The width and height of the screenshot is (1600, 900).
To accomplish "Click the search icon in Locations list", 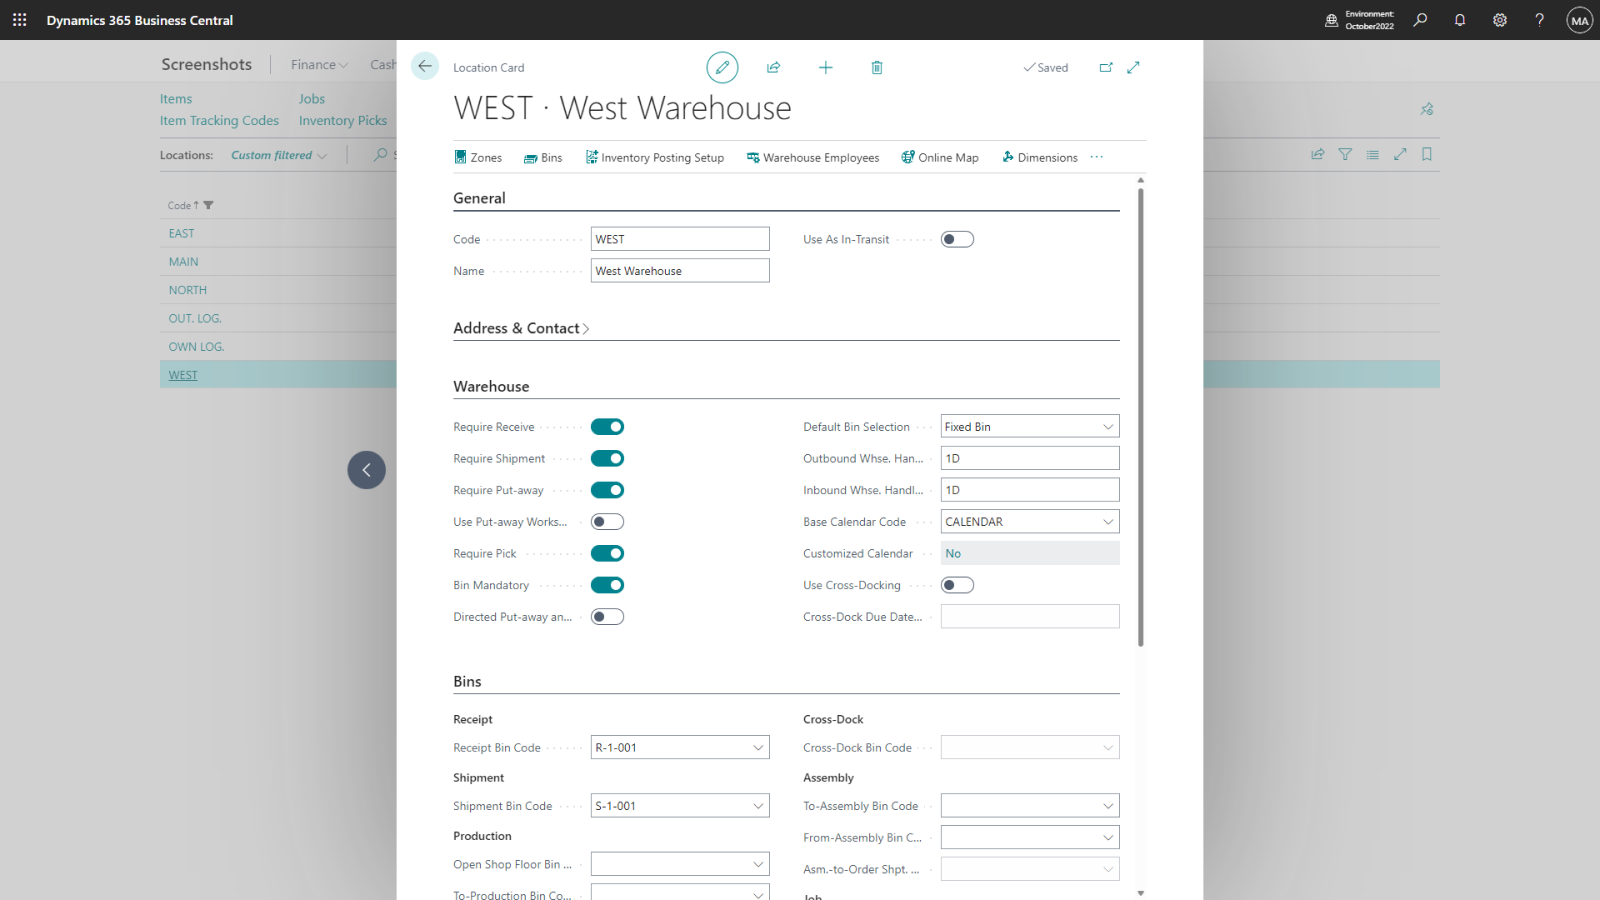I will point(381,154).
